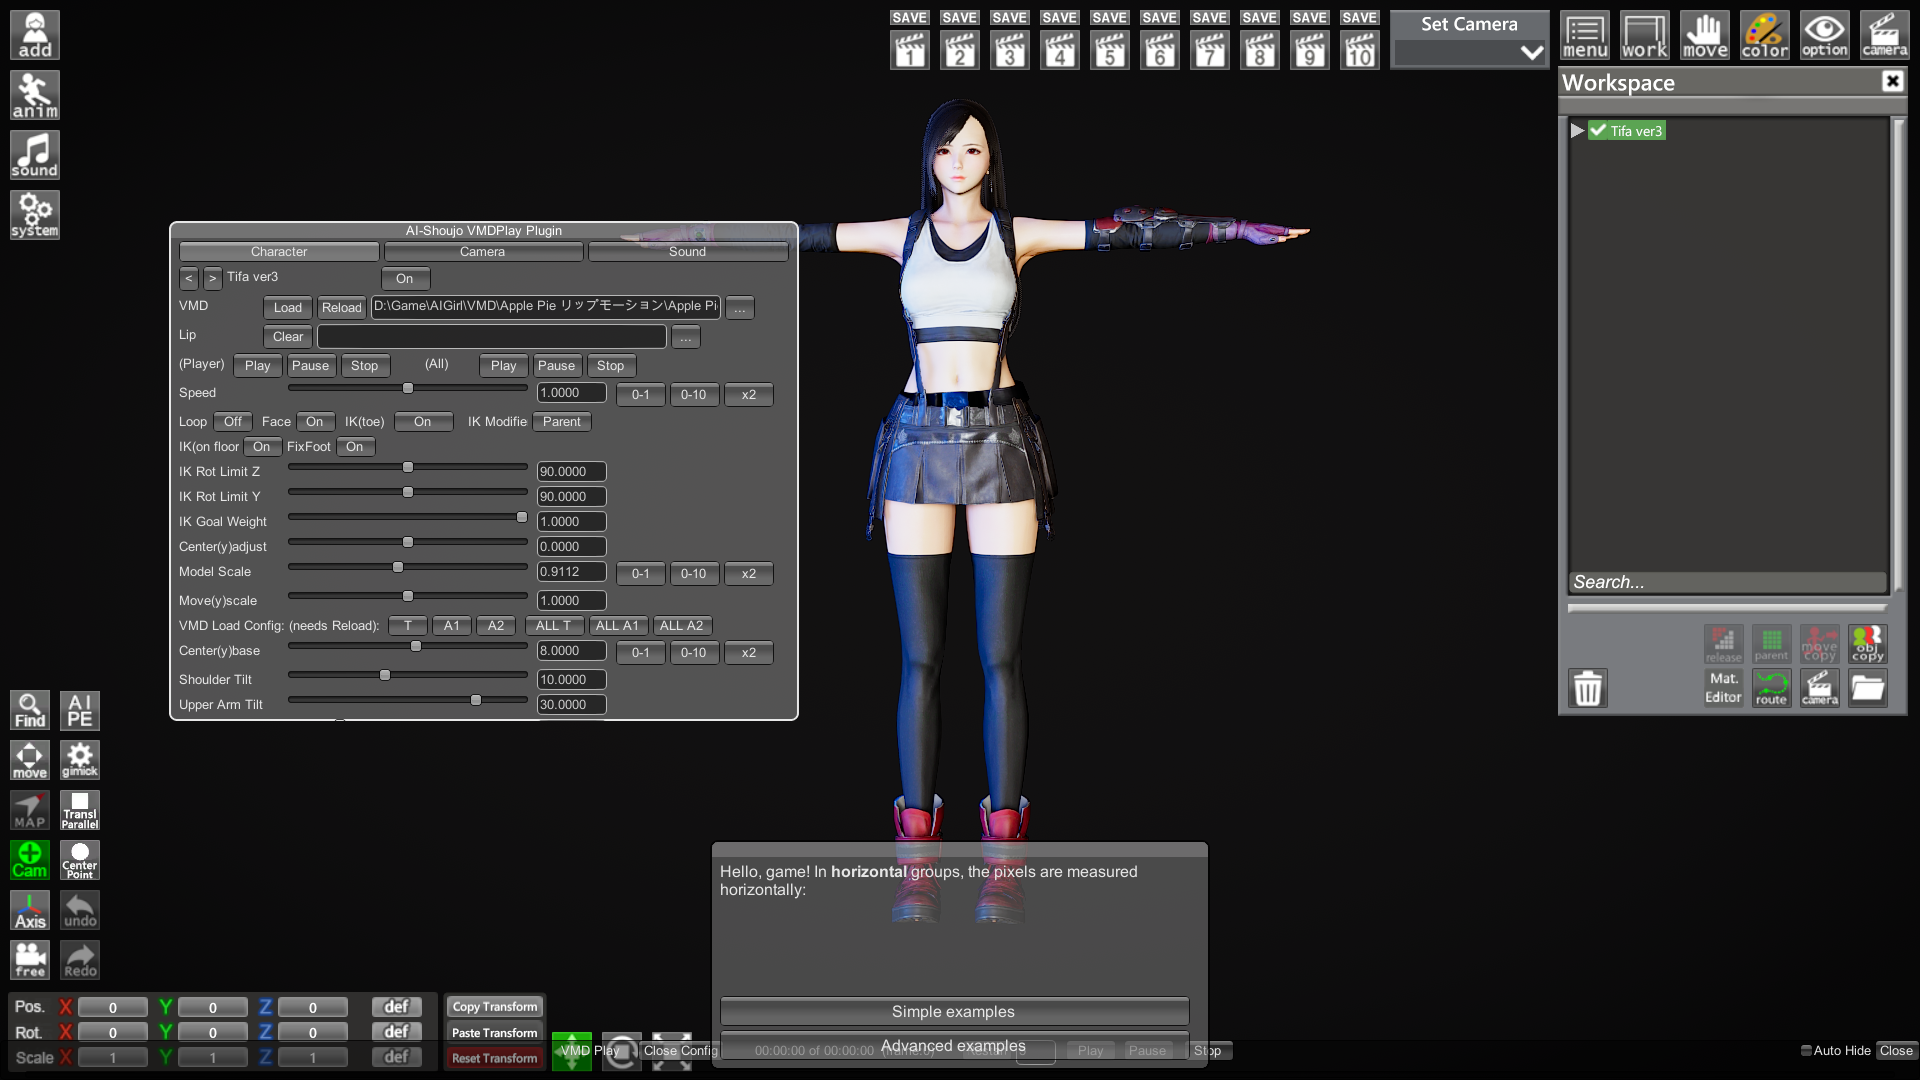Toggle the Loop Off button
Screen dimensions: 1920x1080
click(233, 422)
